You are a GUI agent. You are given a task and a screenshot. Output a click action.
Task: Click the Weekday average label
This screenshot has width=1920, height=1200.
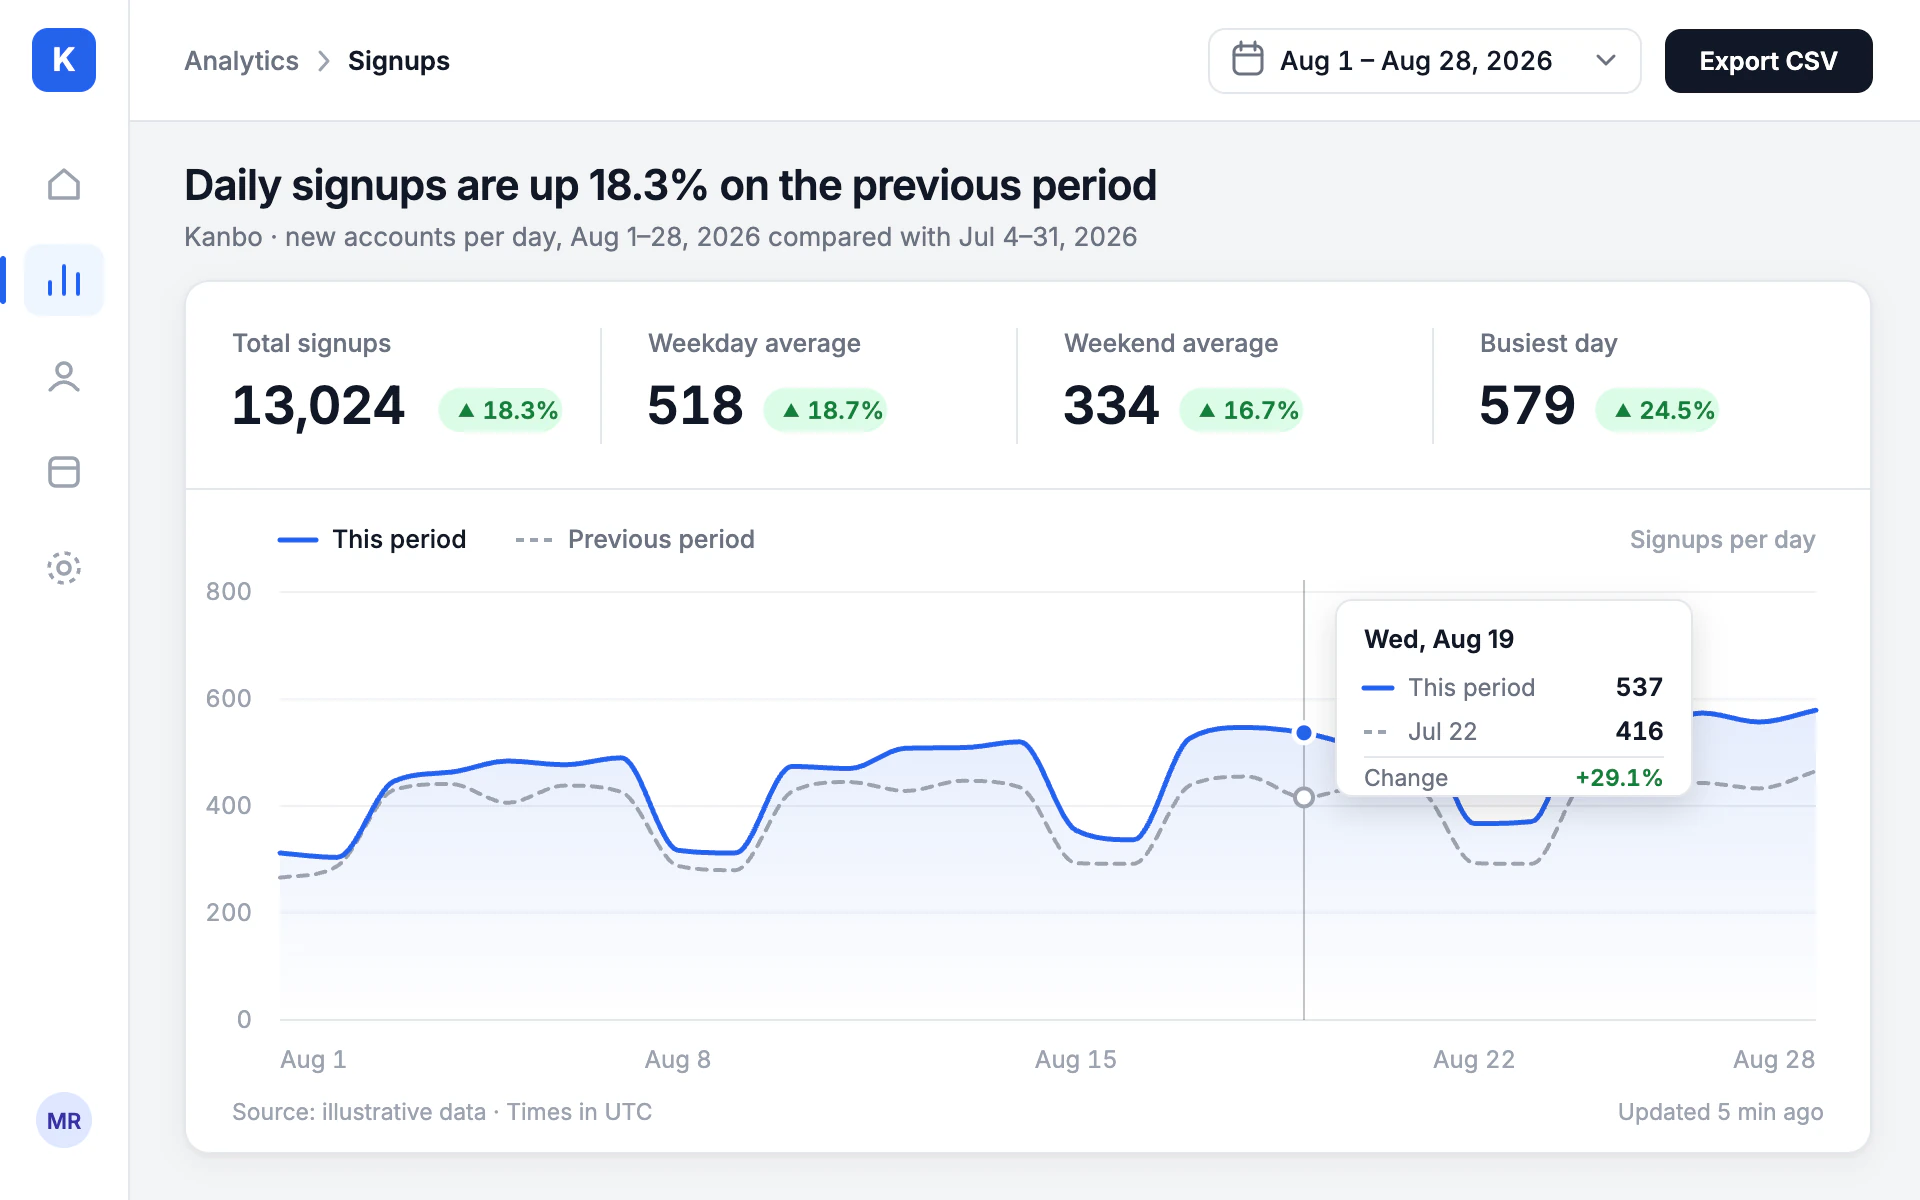[x=754, y=343]
